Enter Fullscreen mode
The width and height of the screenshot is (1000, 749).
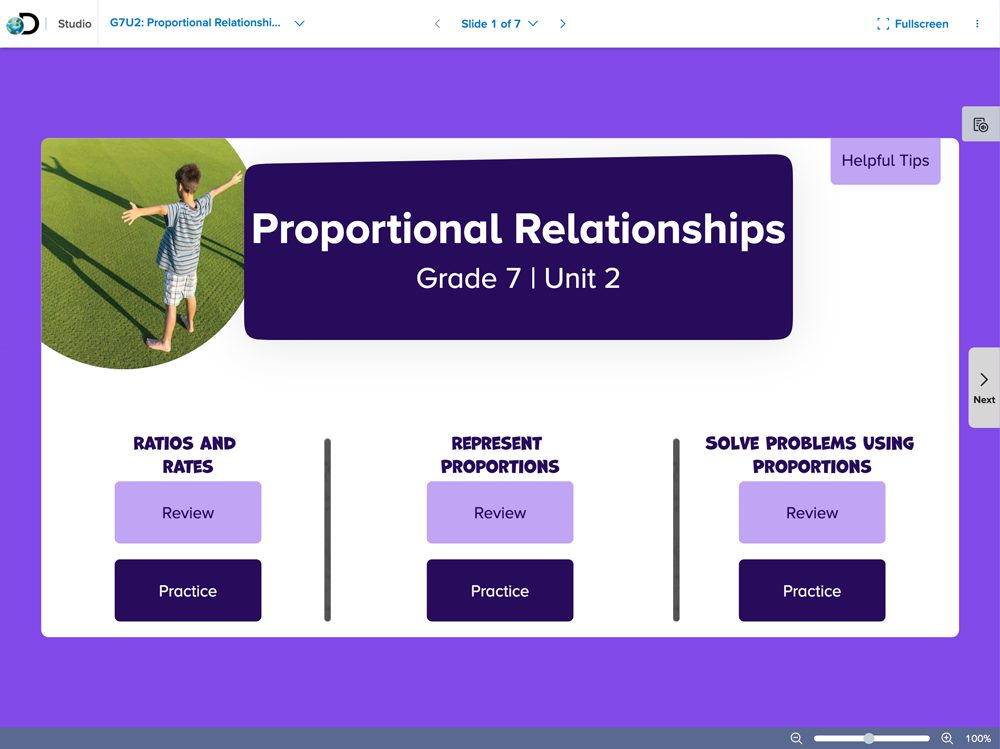click(912, 24)
